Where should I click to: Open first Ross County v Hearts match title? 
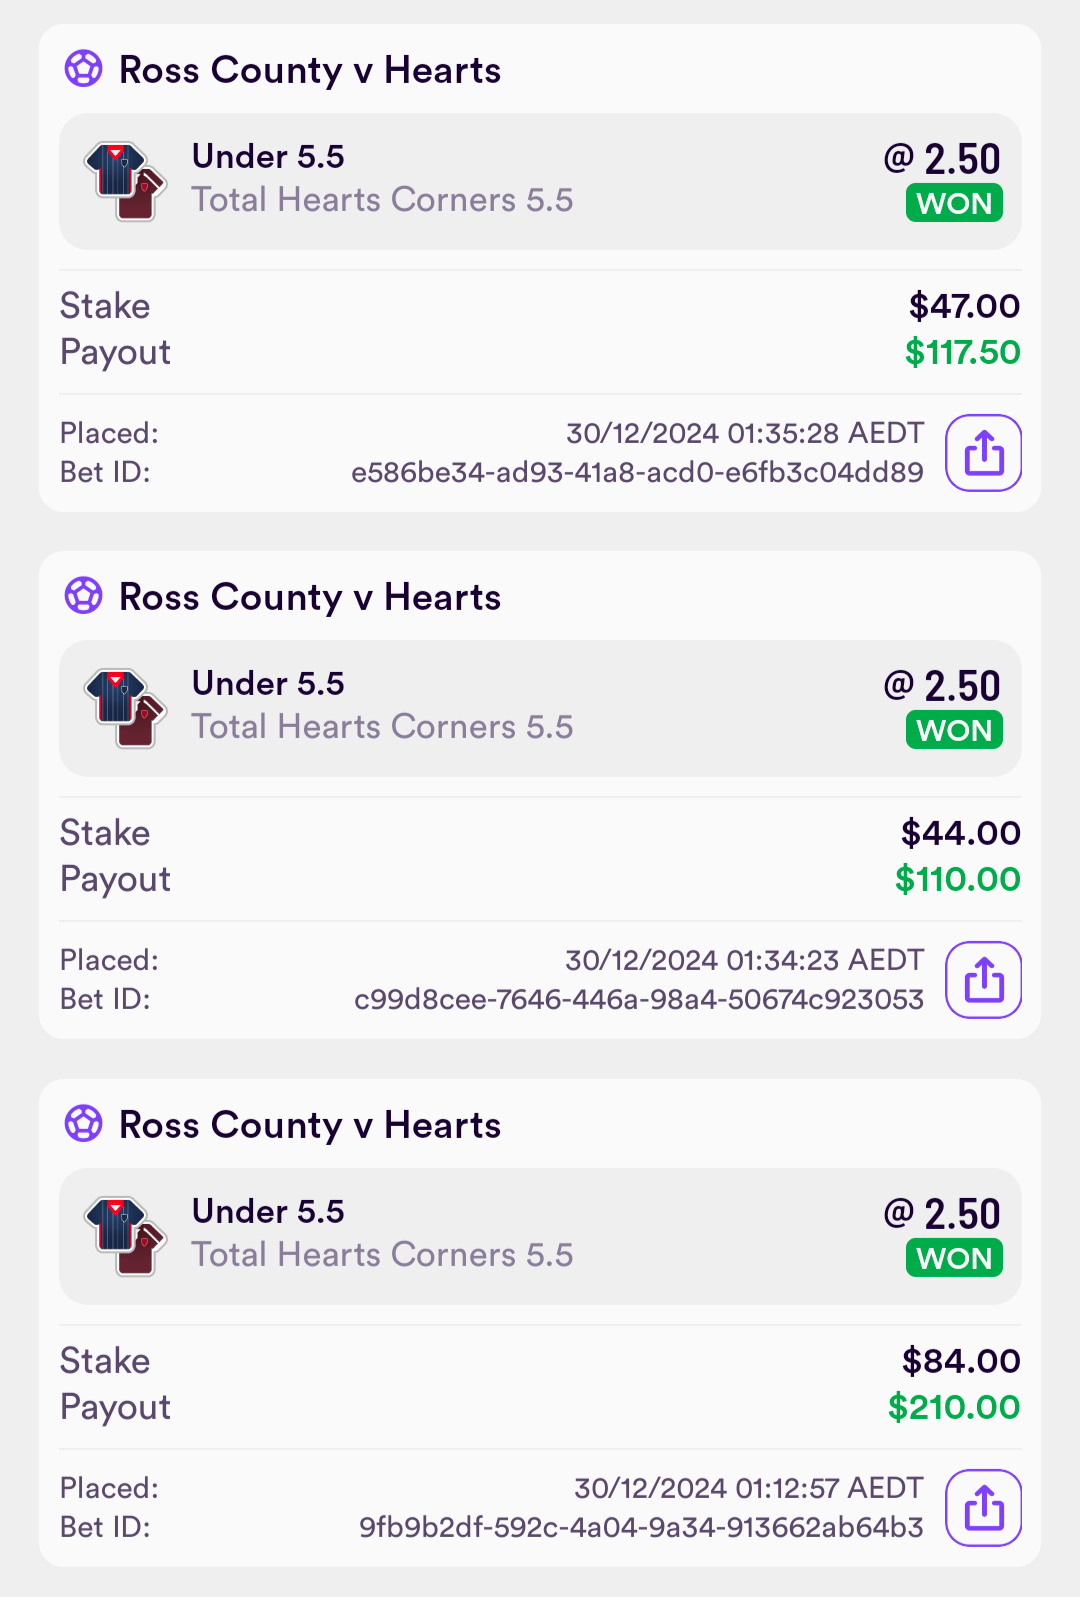coord(310,71)
